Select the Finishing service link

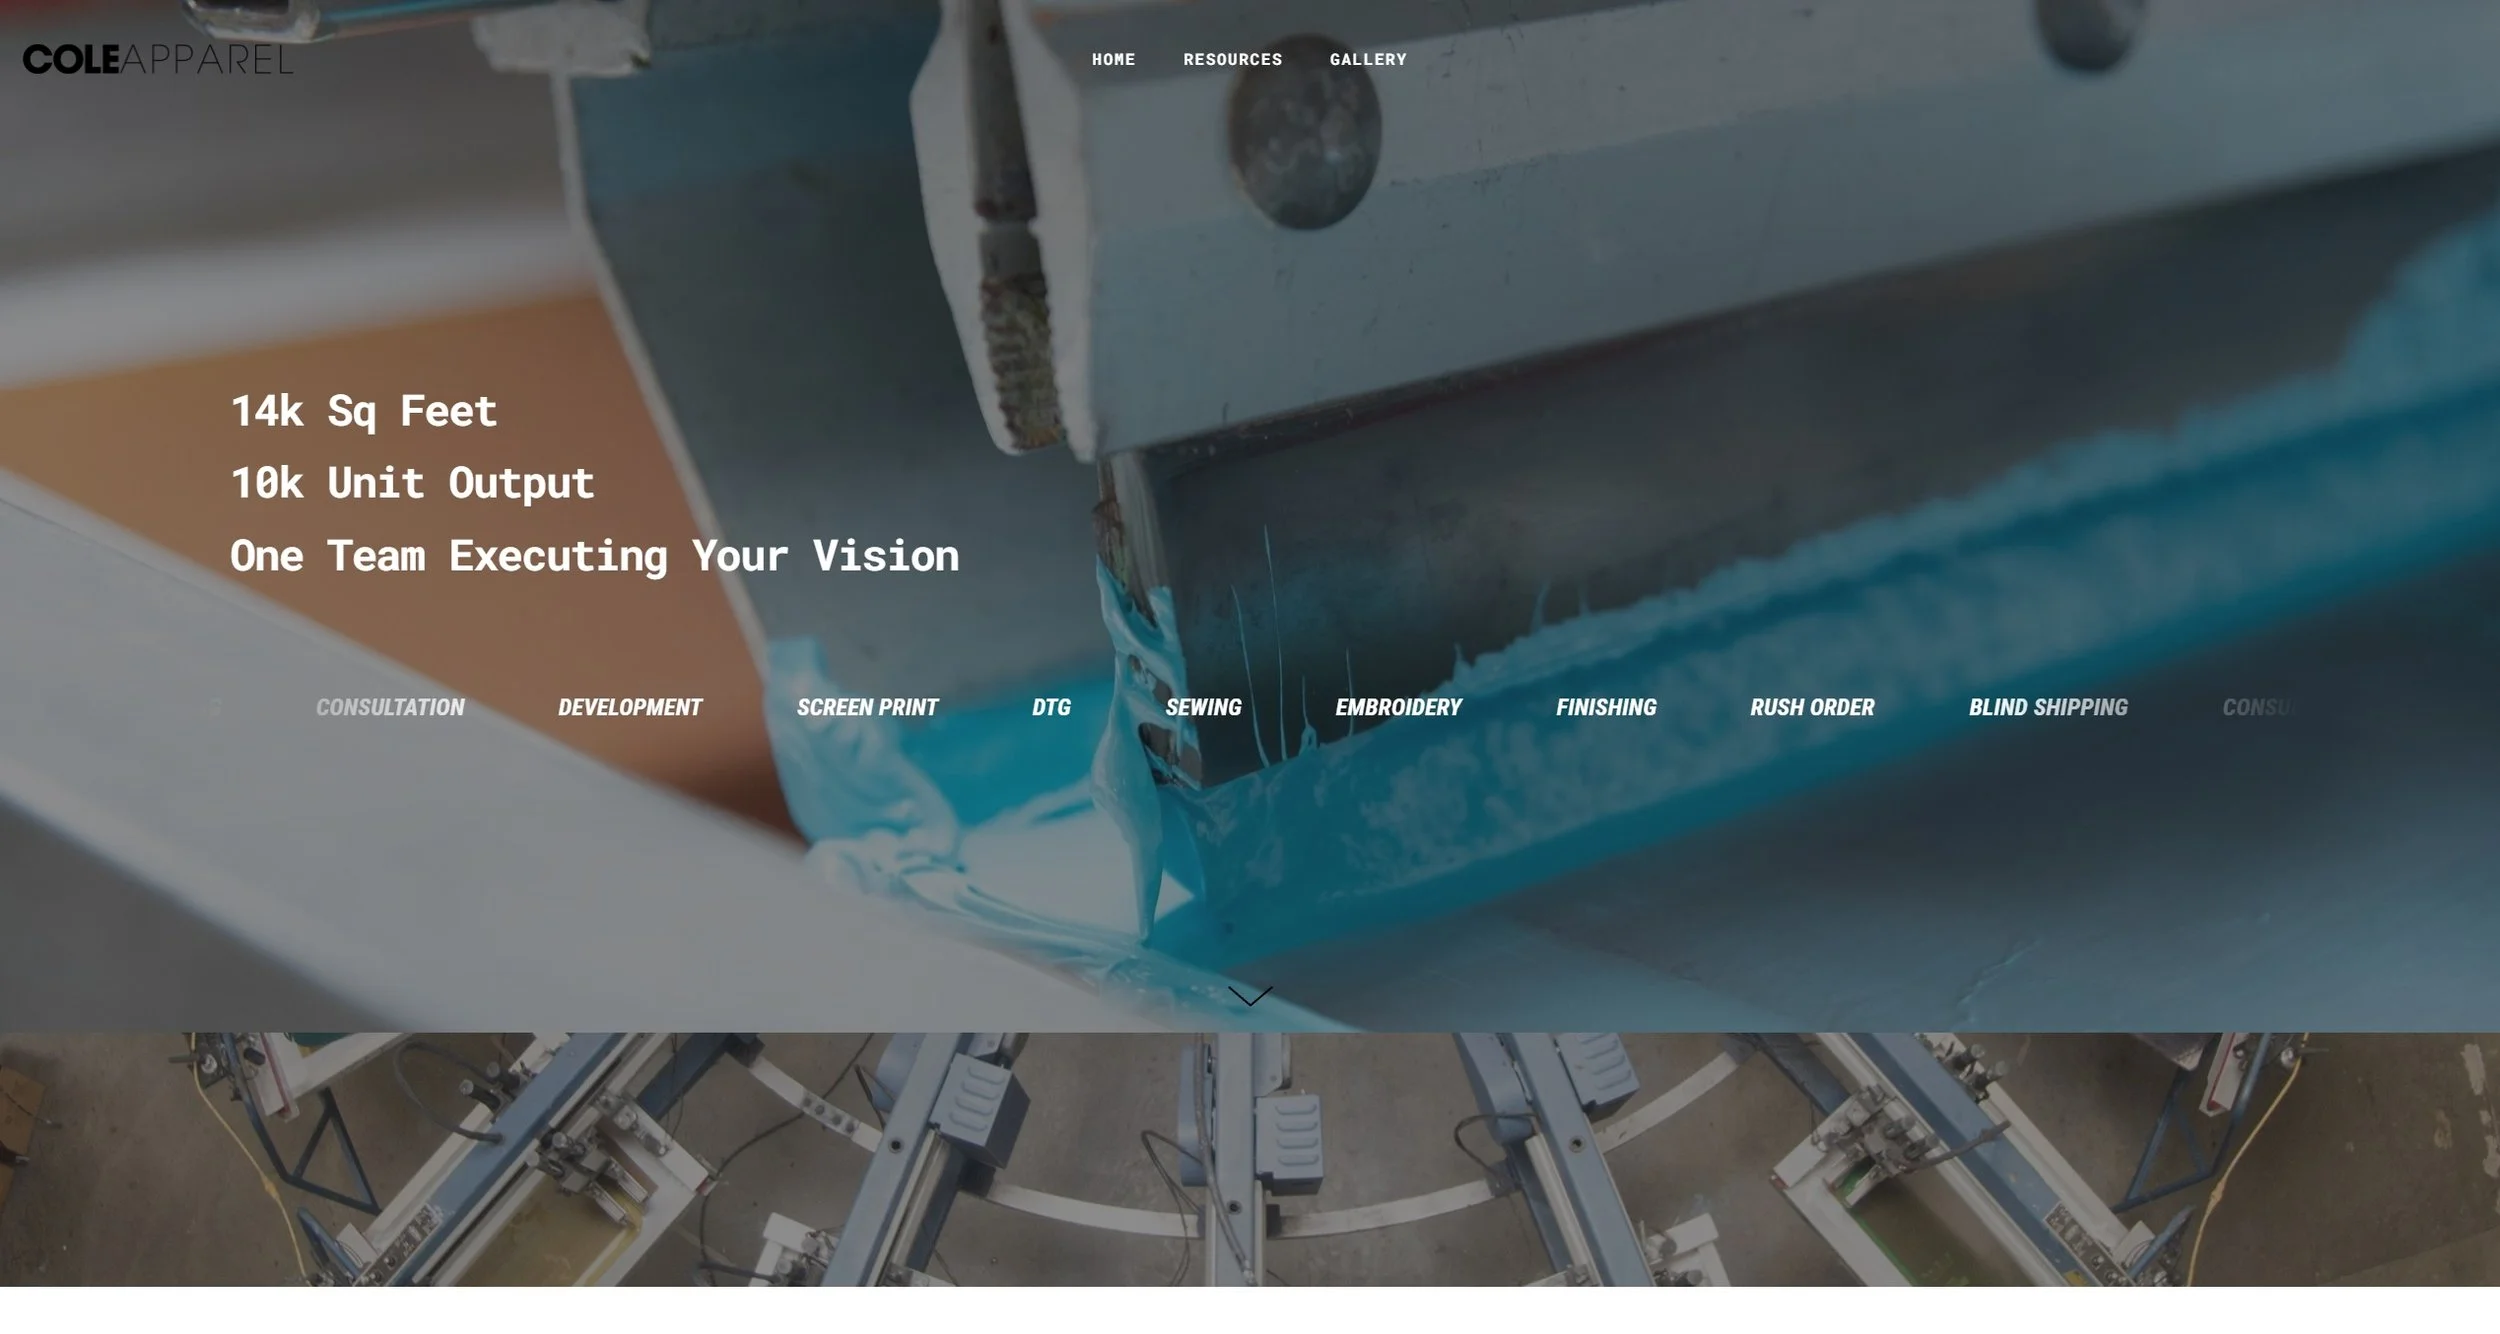pyautogui.click(x=1606, y=708)
